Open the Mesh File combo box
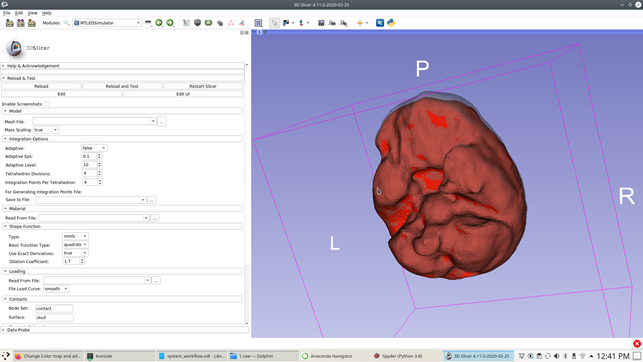Viewport: 643px width, 362px height. click(x=94, y=121)
